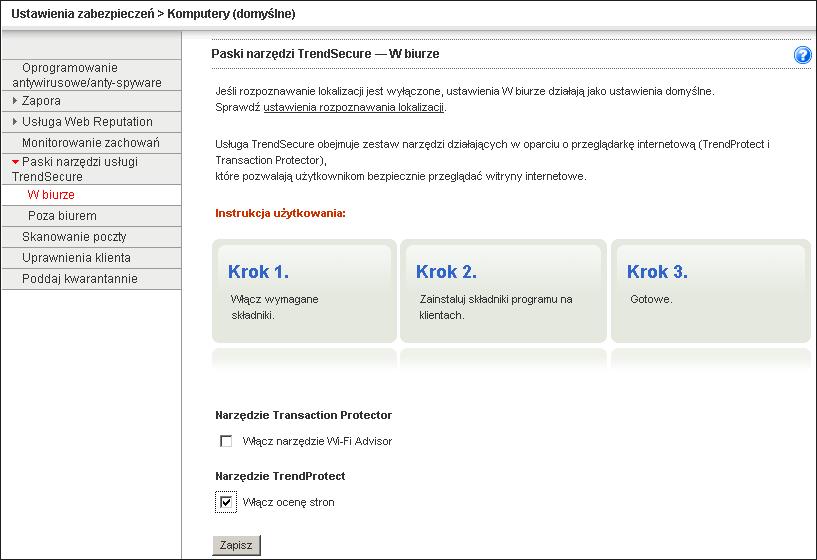Click 'Instrukcja użytkowania:' heading text
Screen dimensions: 817x560
[x=280, y=213]
